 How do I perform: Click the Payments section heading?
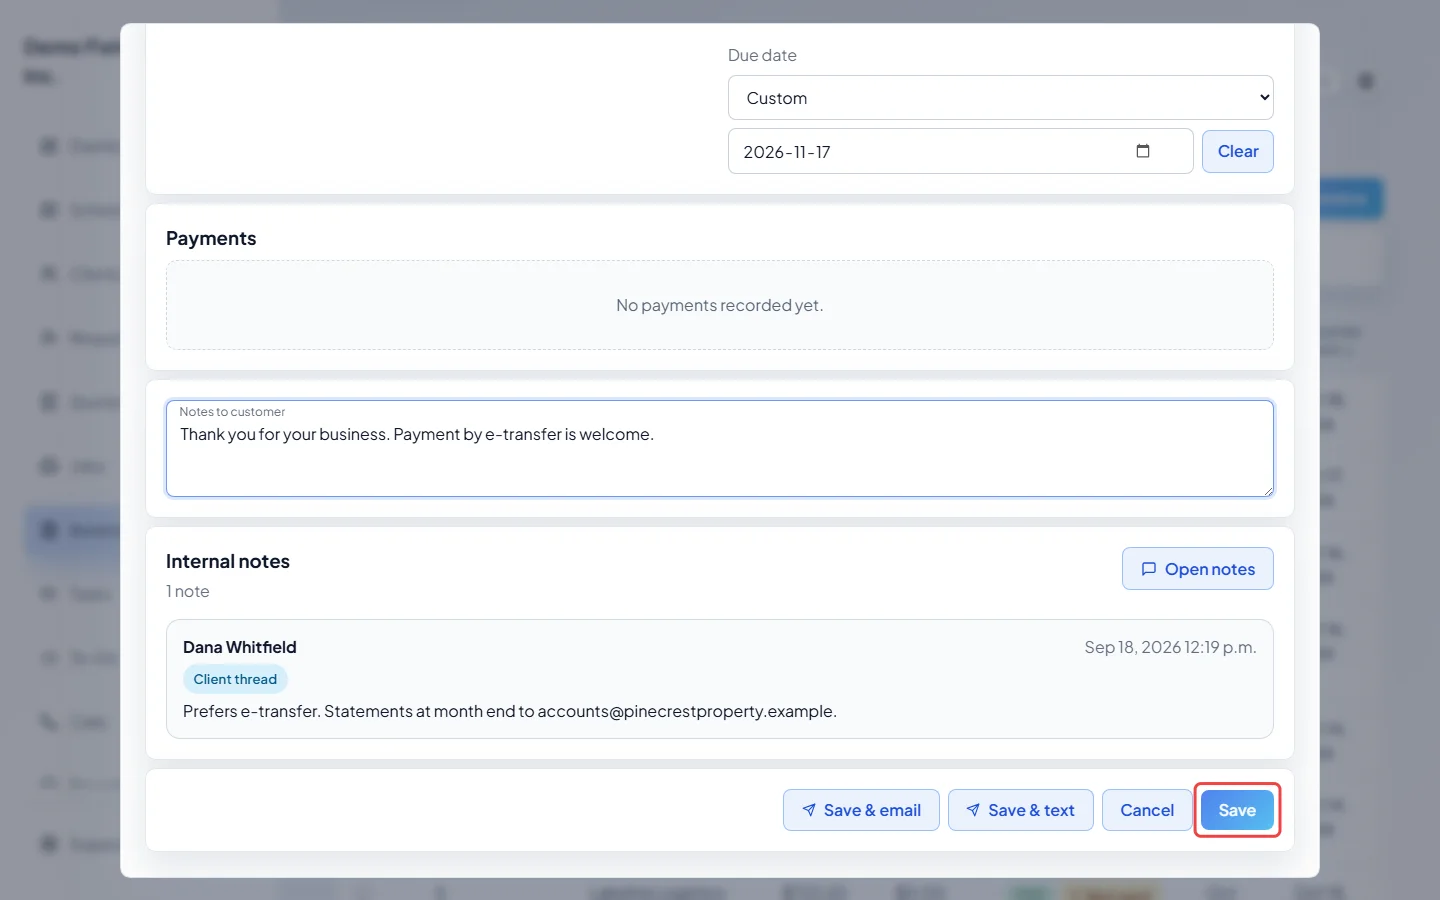click(x=211, y=238)
